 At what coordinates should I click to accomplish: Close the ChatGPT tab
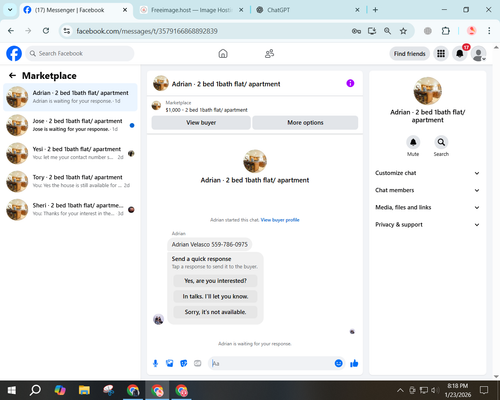pyautogui.click(x=357, y=10)
